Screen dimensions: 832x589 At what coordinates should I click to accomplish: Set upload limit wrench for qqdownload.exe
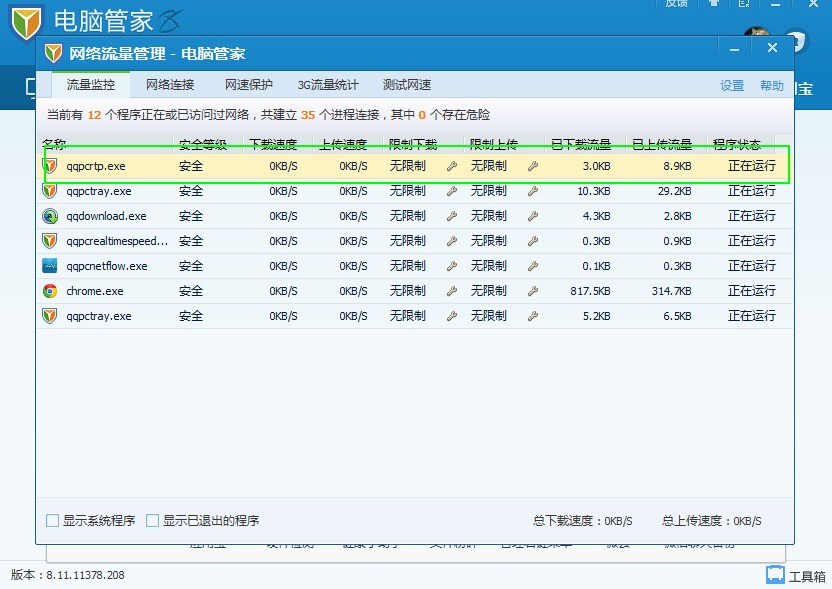(x=533, y=216)
